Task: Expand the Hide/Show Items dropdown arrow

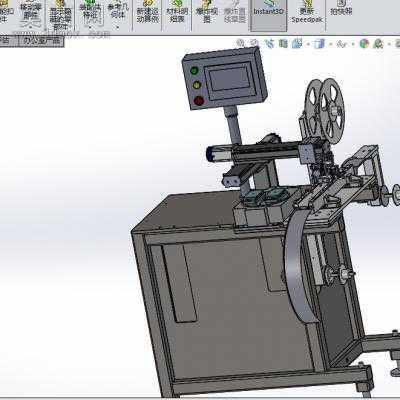Action: pos(352,44)
